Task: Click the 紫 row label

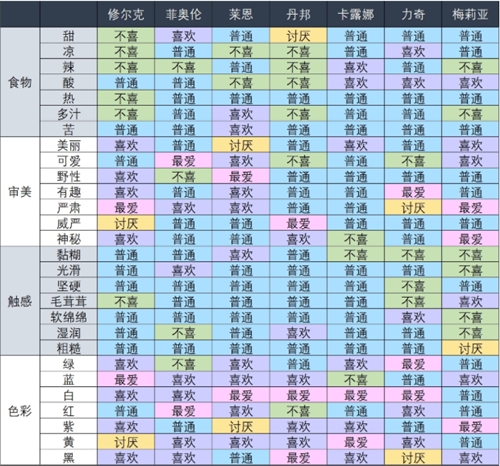Action: point(69,426)
